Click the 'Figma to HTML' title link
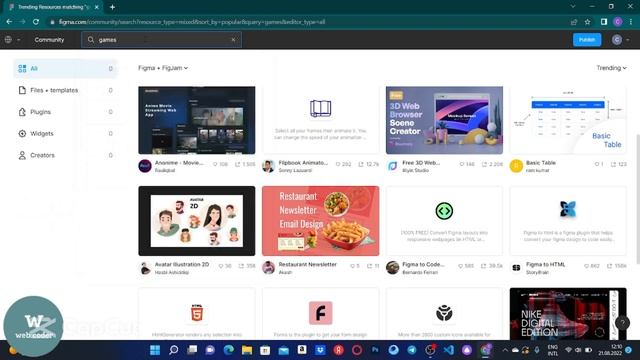 click(545, 264)
